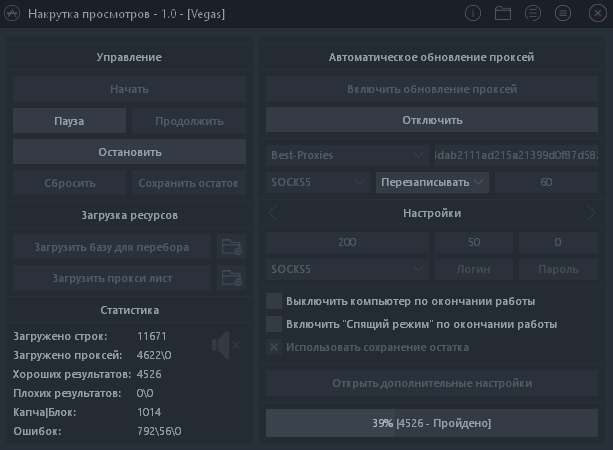The image size is (613, 450).
Task: Enable Выключить компьютер по окончании работы checkbox
Action: [x=273, y=301]
